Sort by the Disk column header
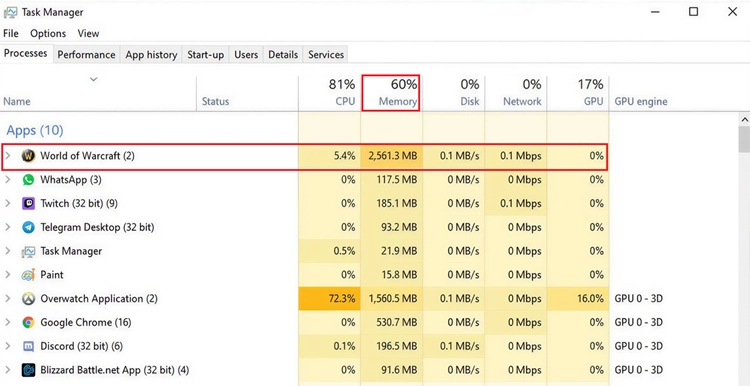Image resolution: width=750 pixels, height=386 pixels. (x=453, y=93)
